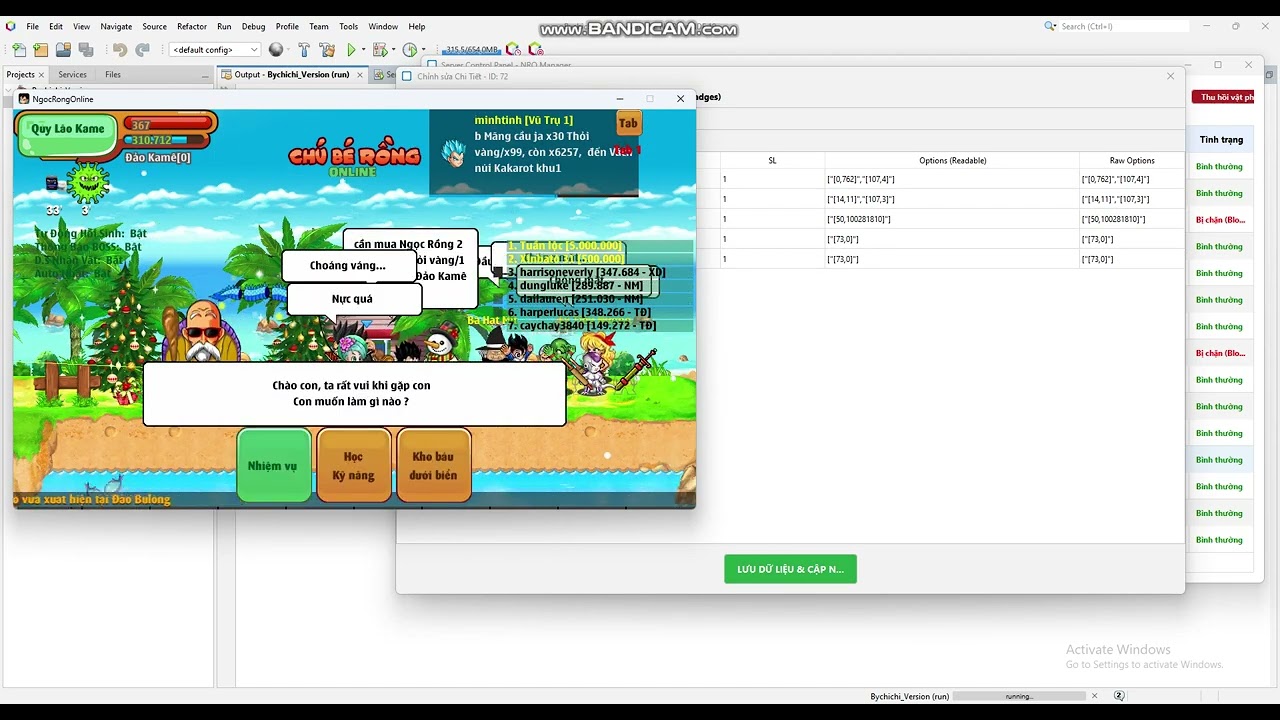This screenshot has height=720, width=1280.
Task: Click the first garbage collection profiler icon
Action: [x=513, y=49]
